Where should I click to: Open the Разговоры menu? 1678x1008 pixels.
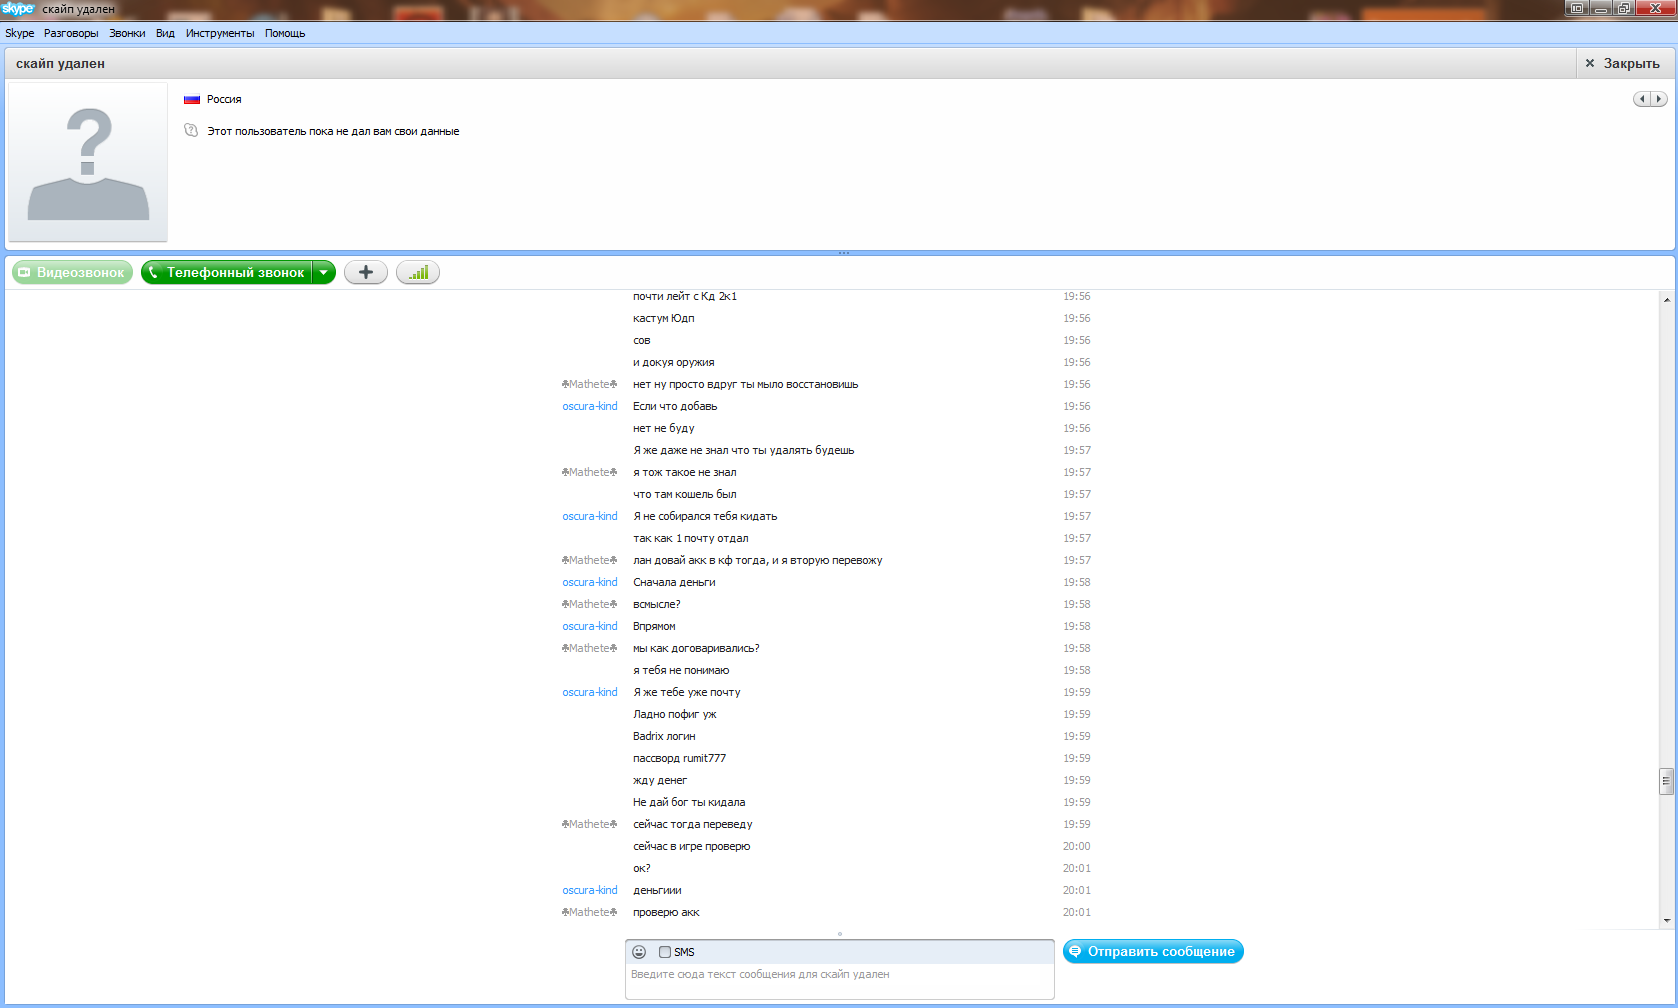pos(71,33)
